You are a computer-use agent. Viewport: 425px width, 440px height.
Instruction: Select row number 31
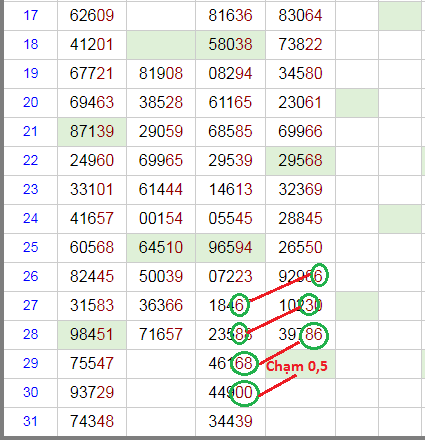coord(31,421)
